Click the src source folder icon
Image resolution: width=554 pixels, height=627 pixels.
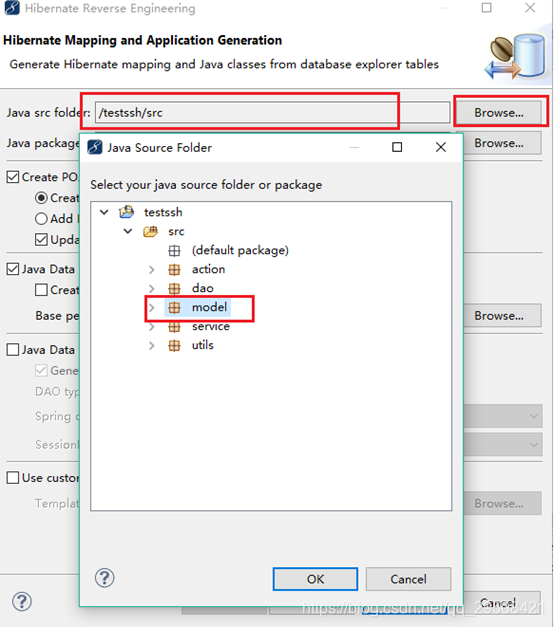[x=150, y=231]
